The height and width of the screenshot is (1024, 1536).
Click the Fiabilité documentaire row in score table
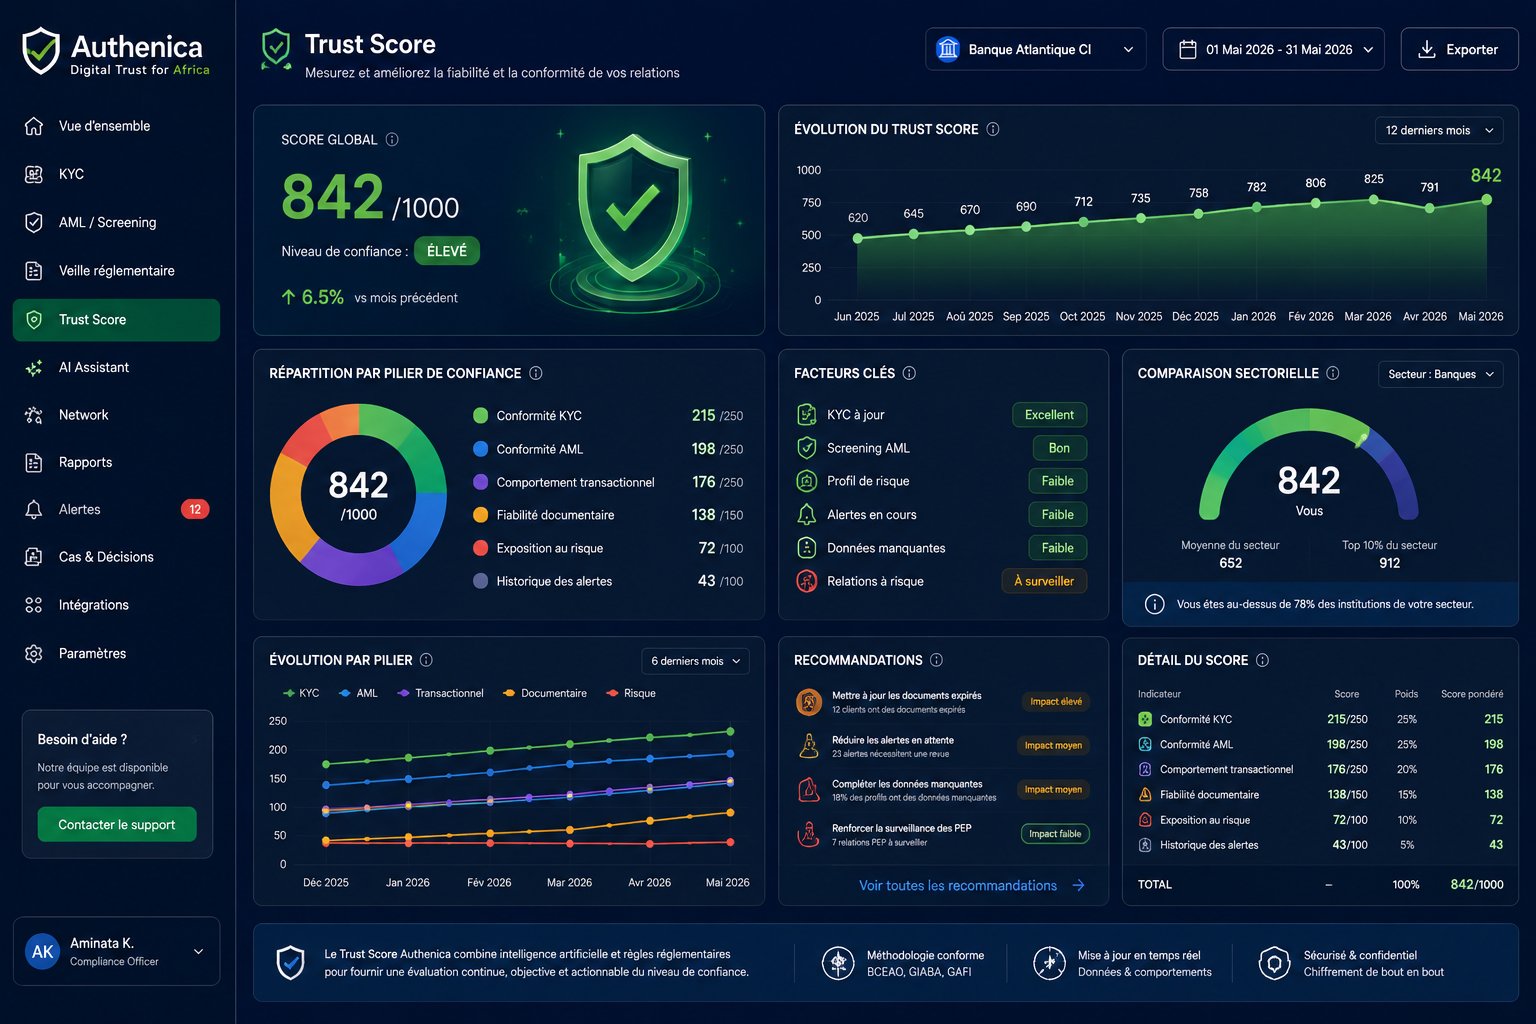coord(1320,795)
